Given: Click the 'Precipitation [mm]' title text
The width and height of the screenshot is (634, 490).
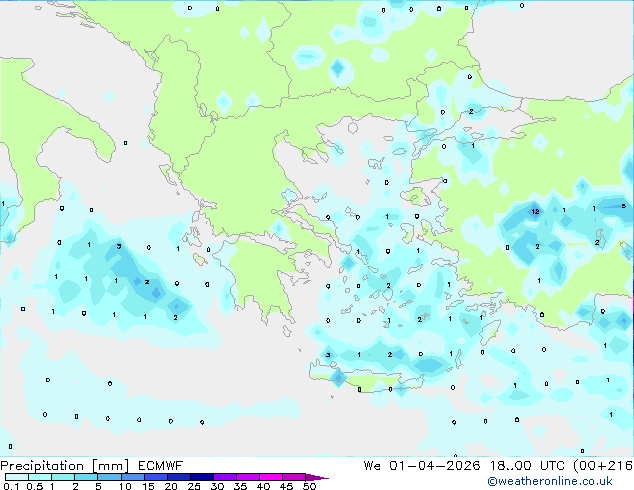Looking at the screenshot, I should pos(65,466).
